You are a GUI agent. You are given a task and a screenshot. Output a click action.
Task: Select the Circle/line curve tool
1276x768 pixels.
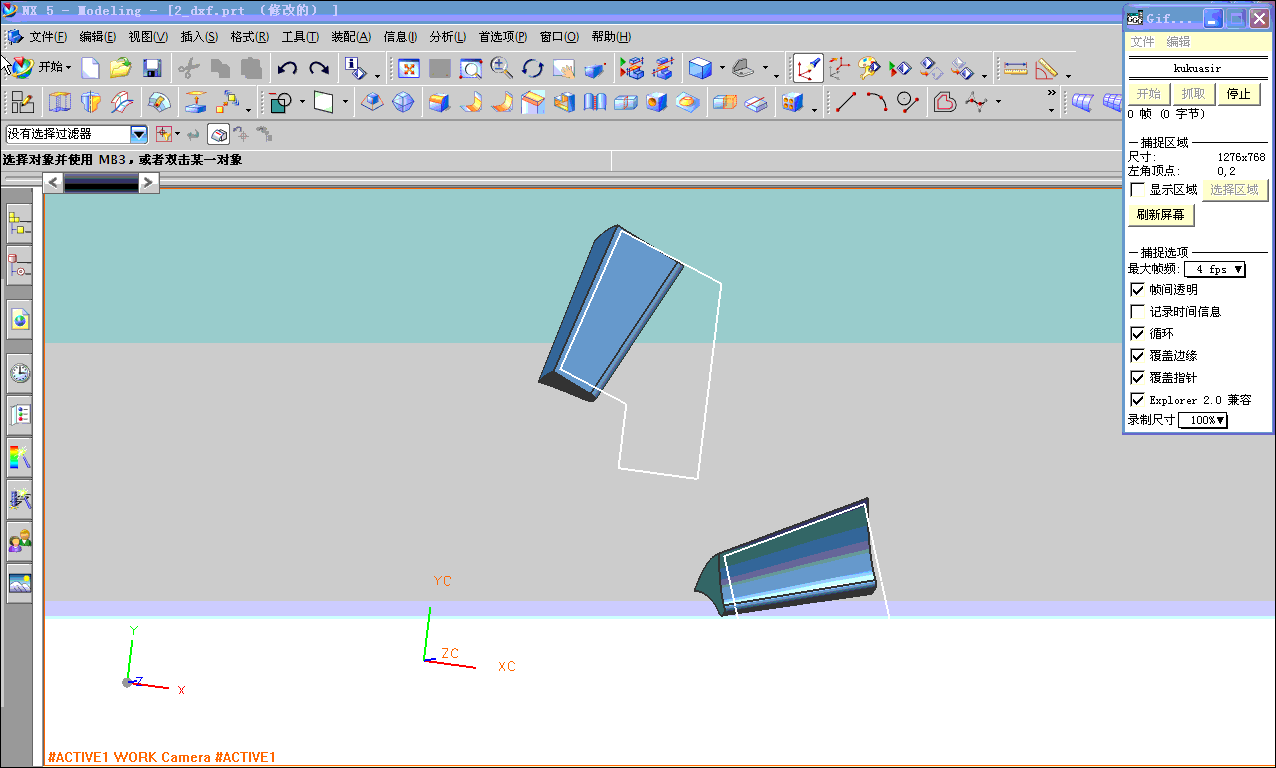click(x=908, y=102)
